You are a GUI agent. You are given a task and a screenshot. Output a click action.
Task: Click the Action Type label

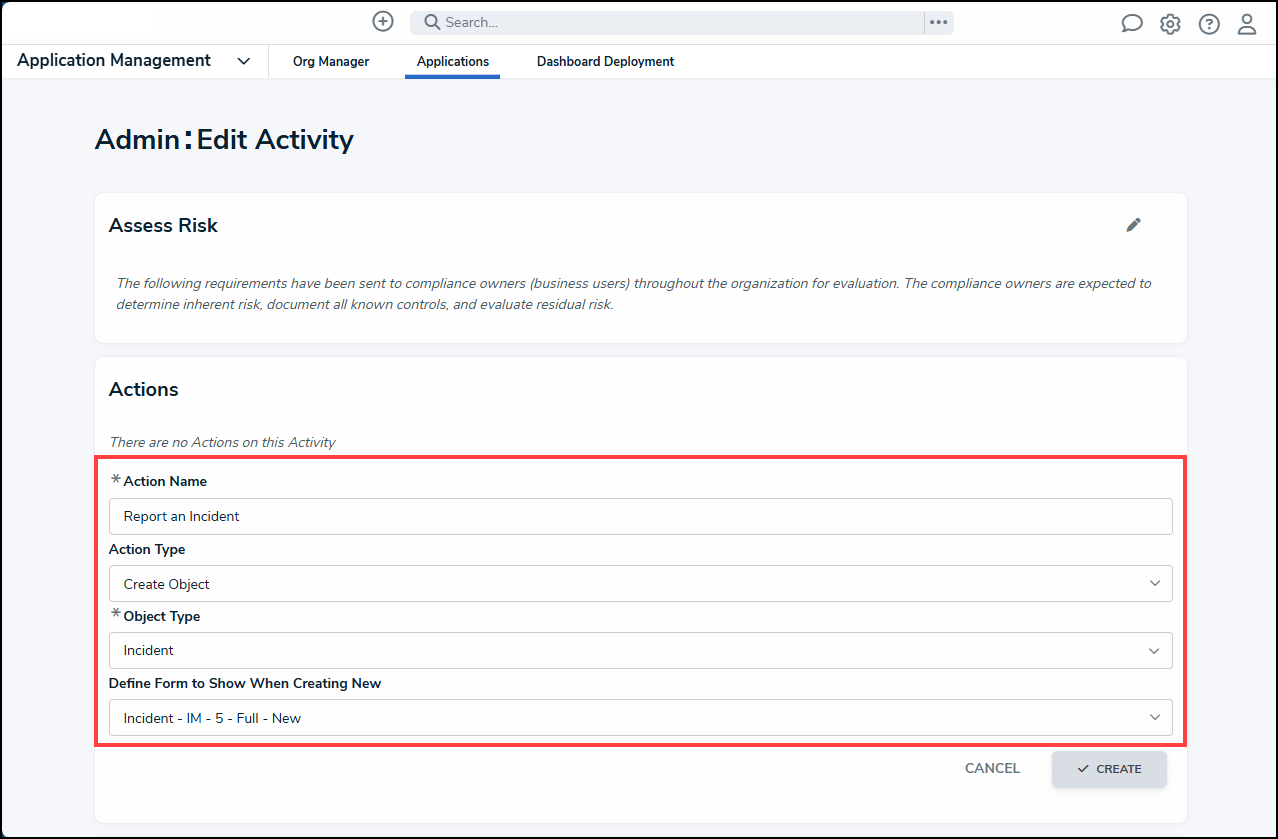point(147,549)
